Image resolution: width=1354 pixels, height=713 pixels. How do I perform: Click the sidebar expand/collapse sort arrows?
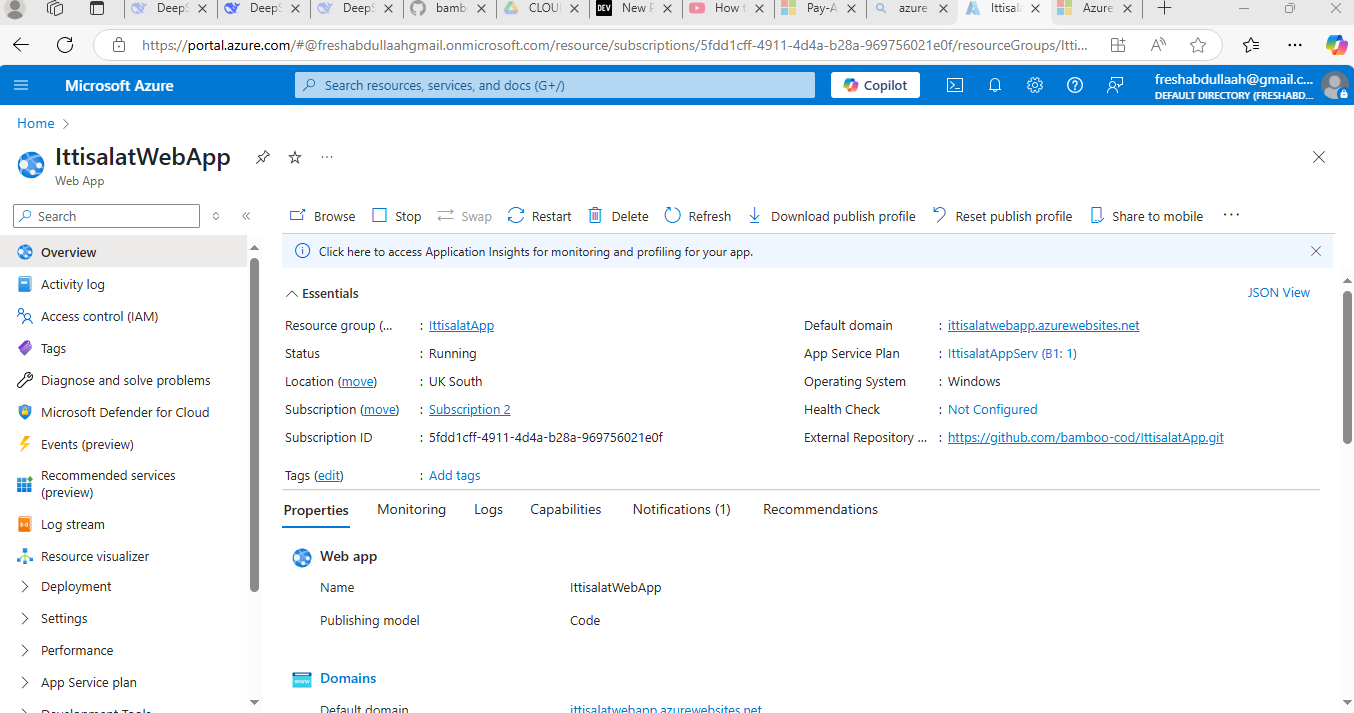(216, 216)
